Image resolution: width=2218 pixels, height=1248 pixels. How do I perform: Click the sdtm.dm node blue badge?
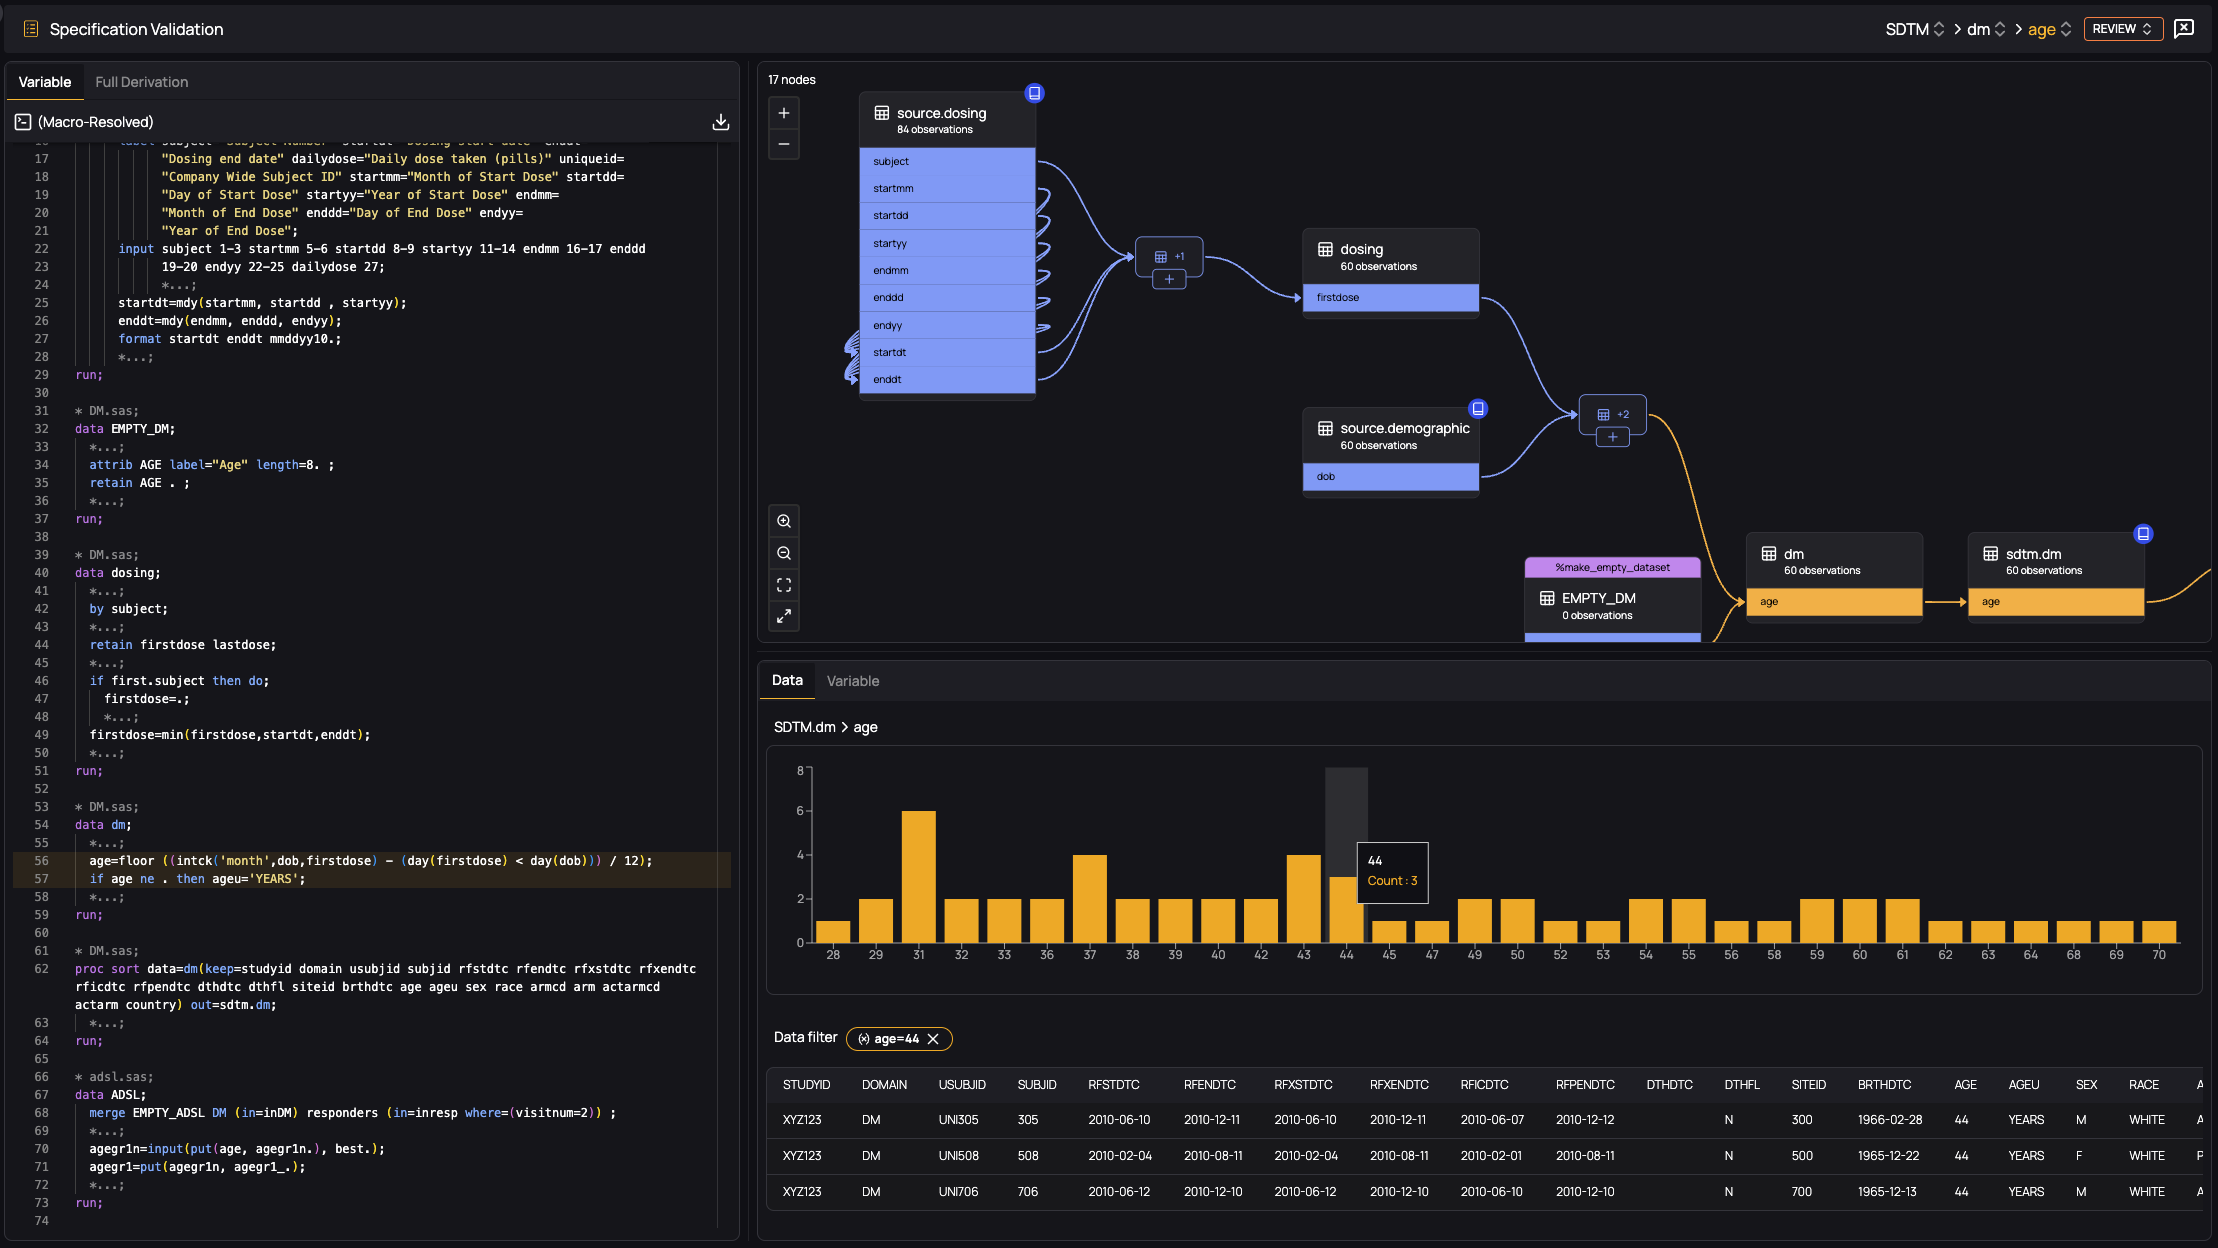2143,534
